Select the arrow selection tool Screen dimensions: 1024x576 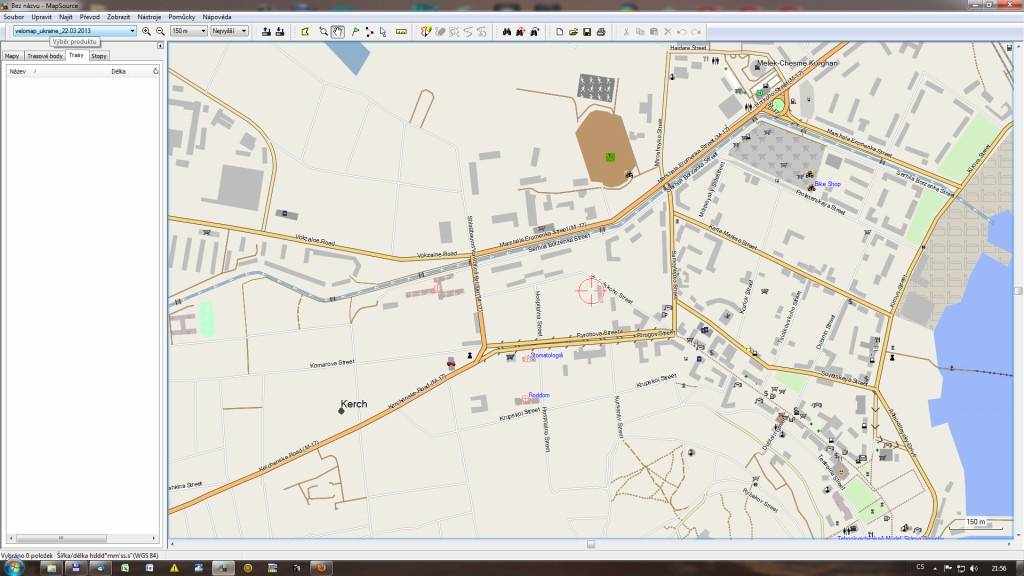[x=383, y=32]
